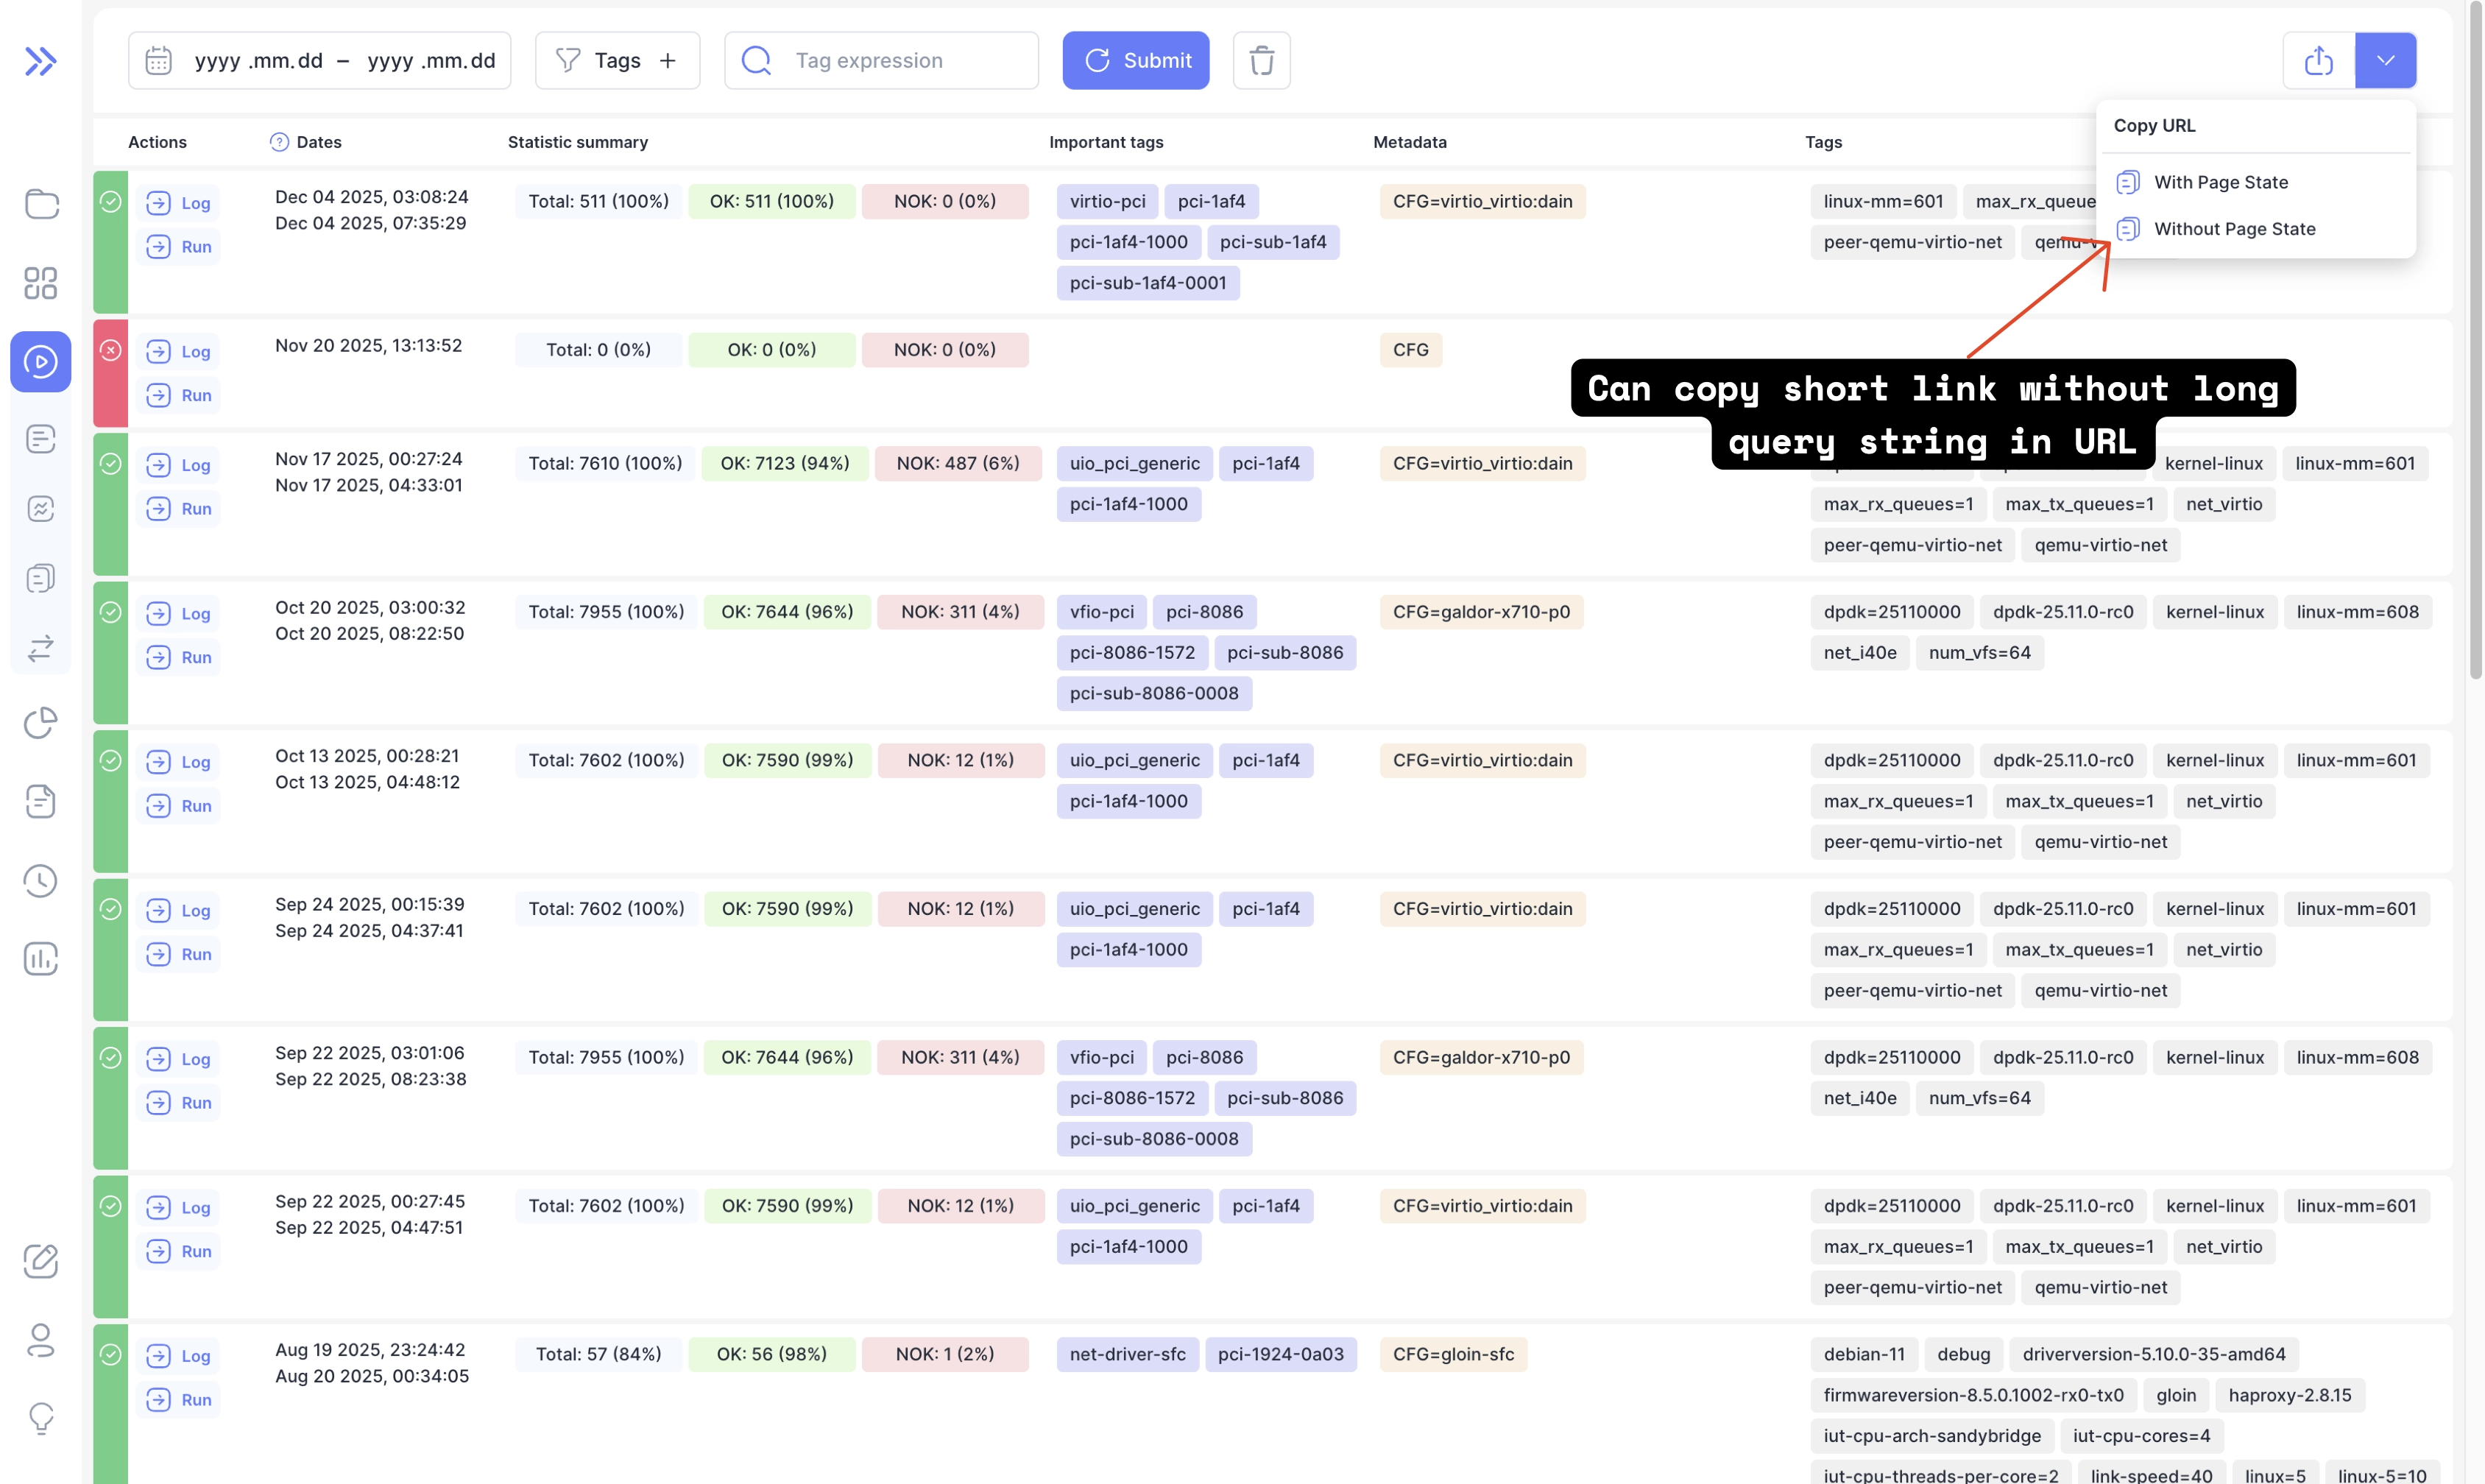Image resolution: width=2485 pixels, height=1484 pixels.
Task: Select the active runs play icon
Action: [x=41, y=361]
